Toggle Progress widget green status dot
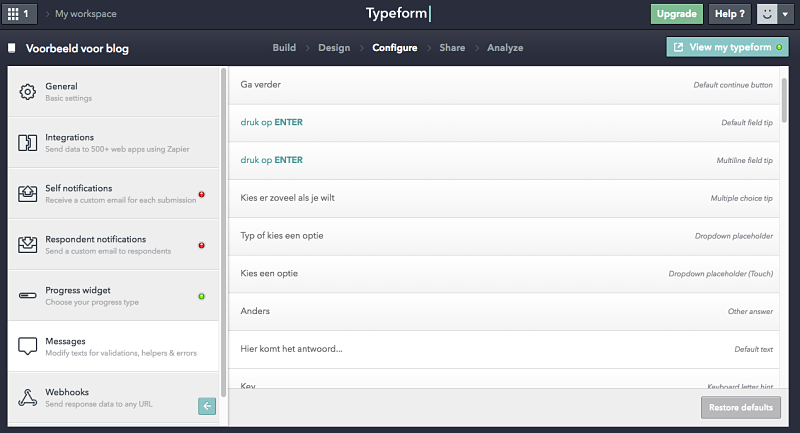800x433 pixels. [x=202, y=296]
